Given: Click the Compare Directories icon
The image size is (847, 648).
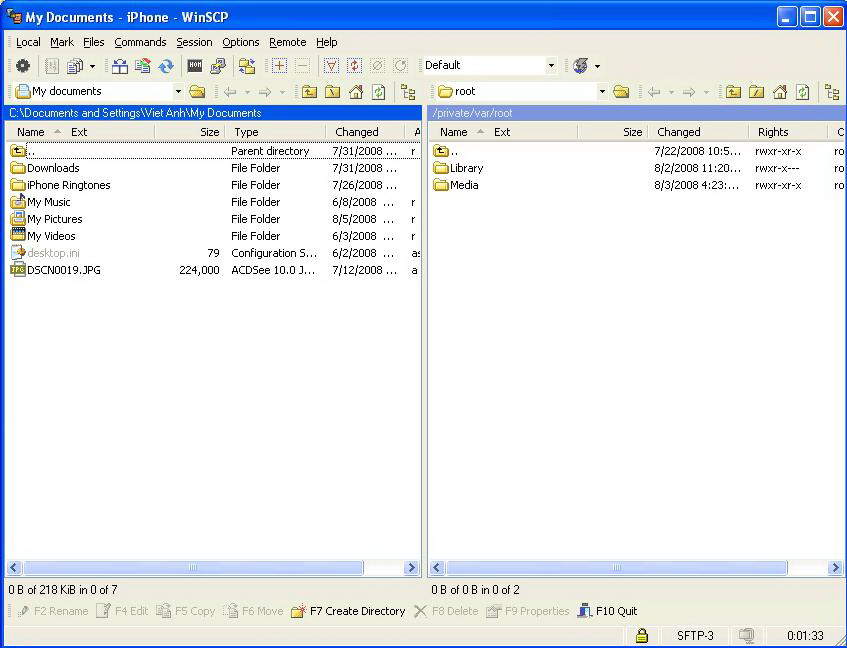Looking at the screenshot, I should coord(120,66).
